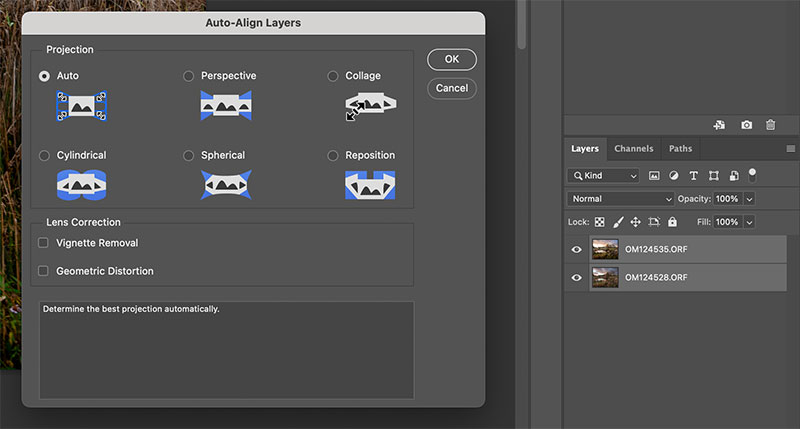Image resolution: width=800 pixels, height=429 pixels.
Task: Create new snapshot camera icon
Action: (x=746, y=125)
